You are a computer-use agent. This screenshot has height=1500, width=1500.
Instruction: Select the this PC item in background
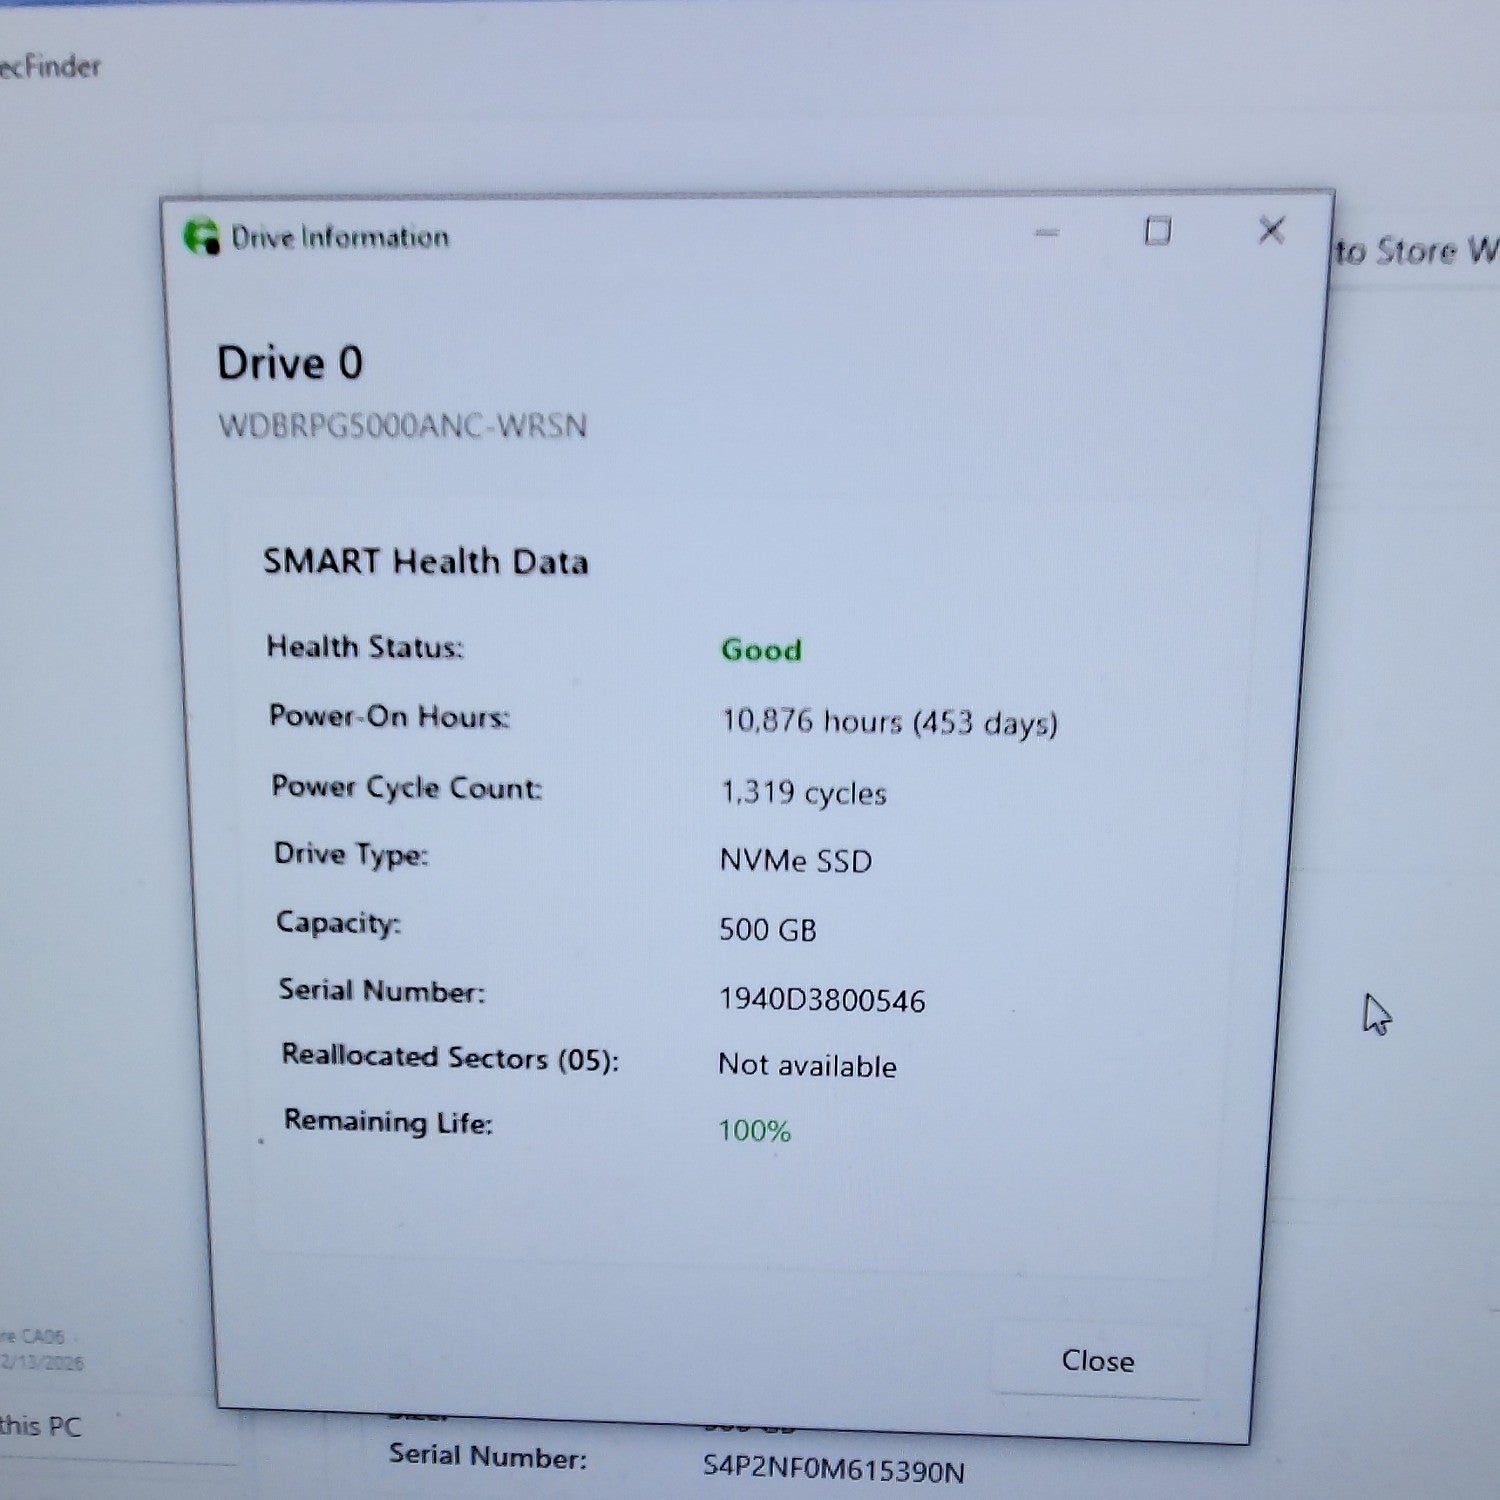point(41,1425)
